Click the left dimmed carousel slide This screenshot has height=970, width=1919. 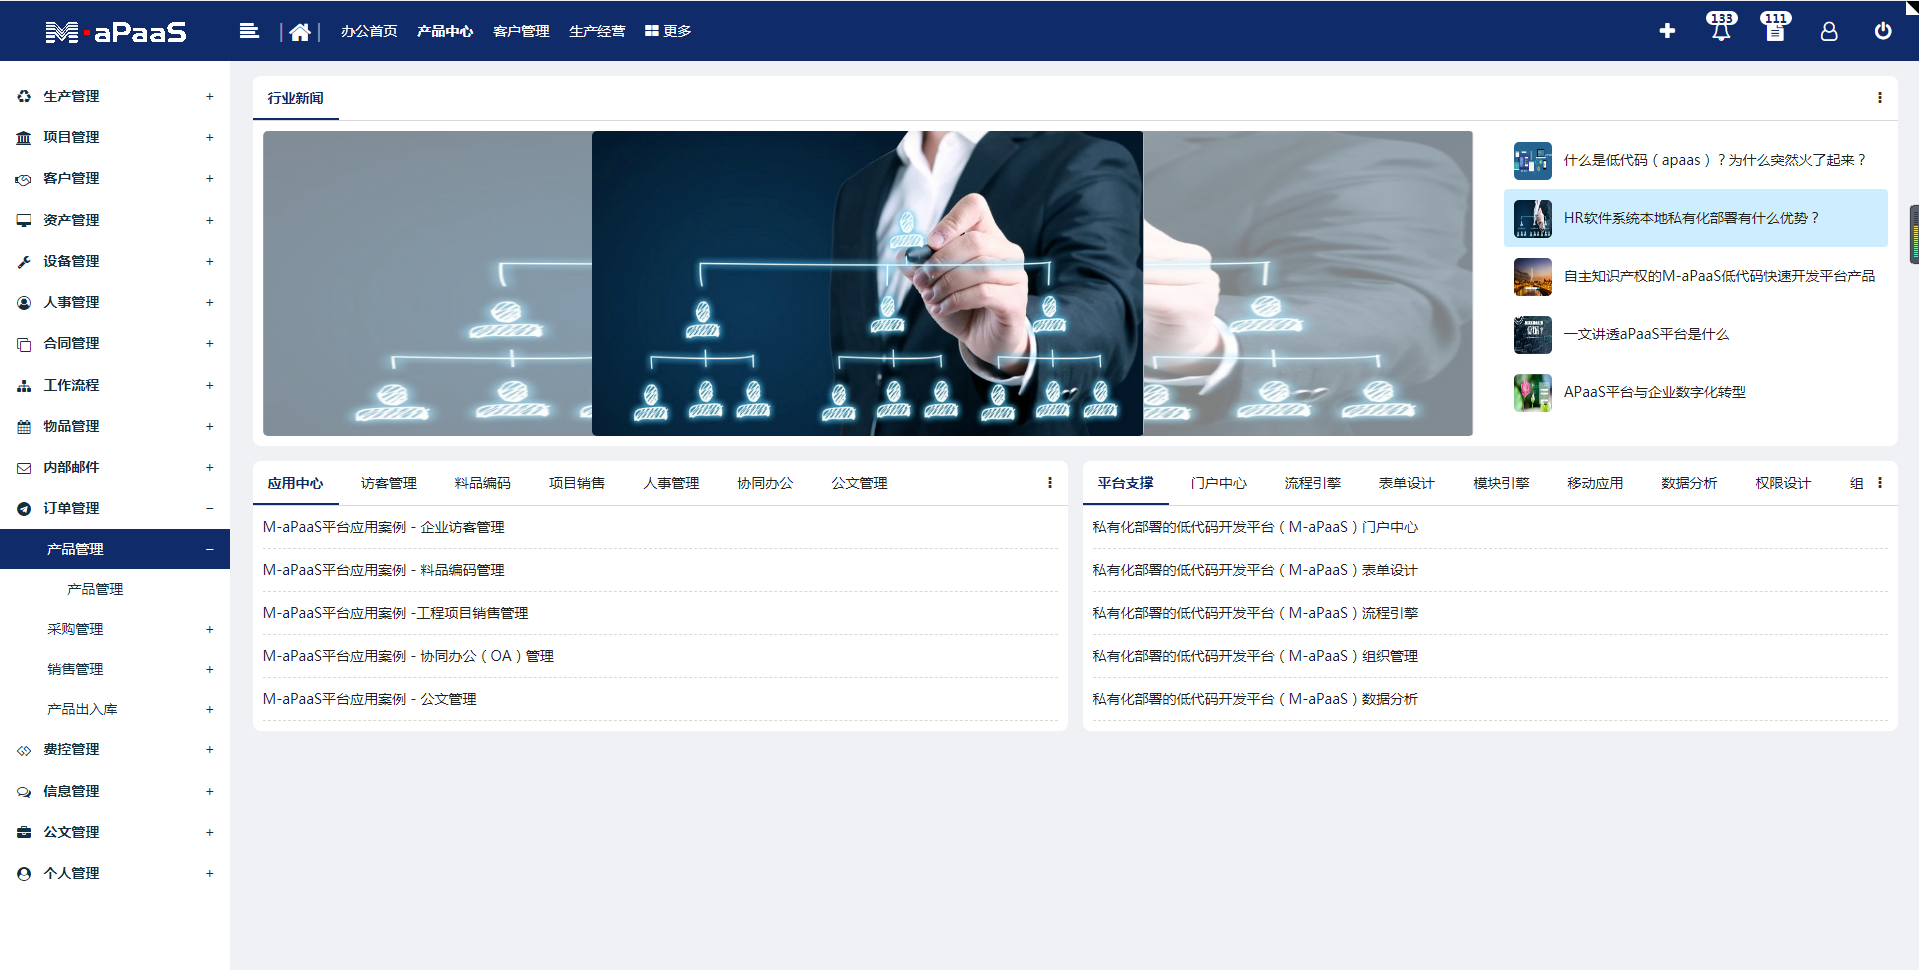(427, 284)
